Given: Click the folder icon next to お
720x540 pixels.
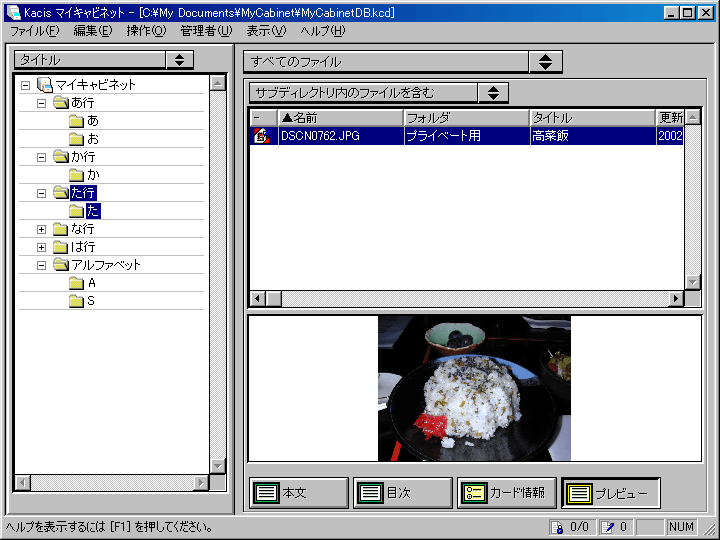Looking at the screenshot, I should point(76,139).
